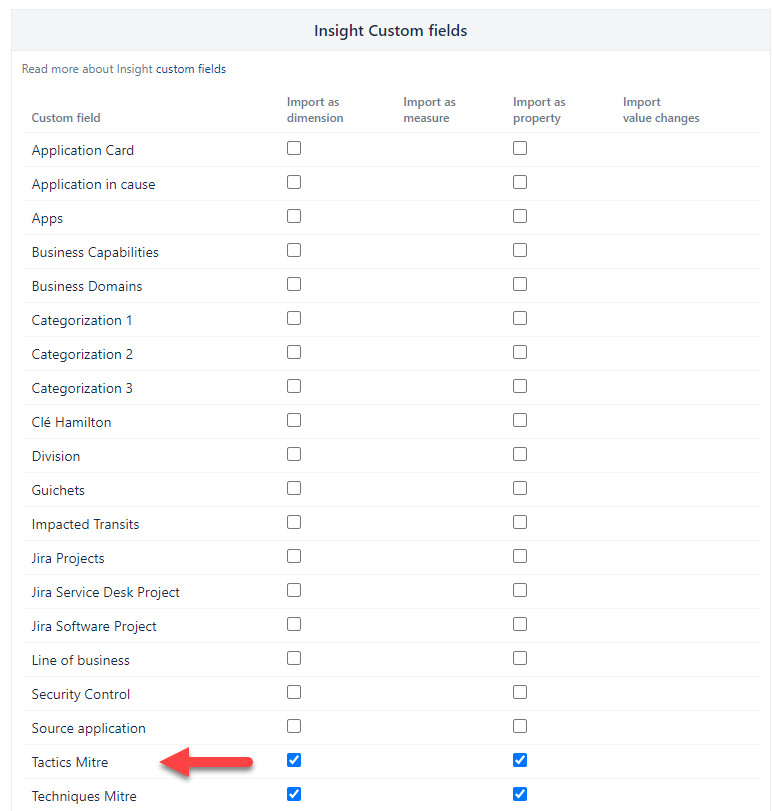This screenshot has width=773, height=811.
Task: Disable Import as dimension for Techniques Mitre
Action: click(294, 794)
